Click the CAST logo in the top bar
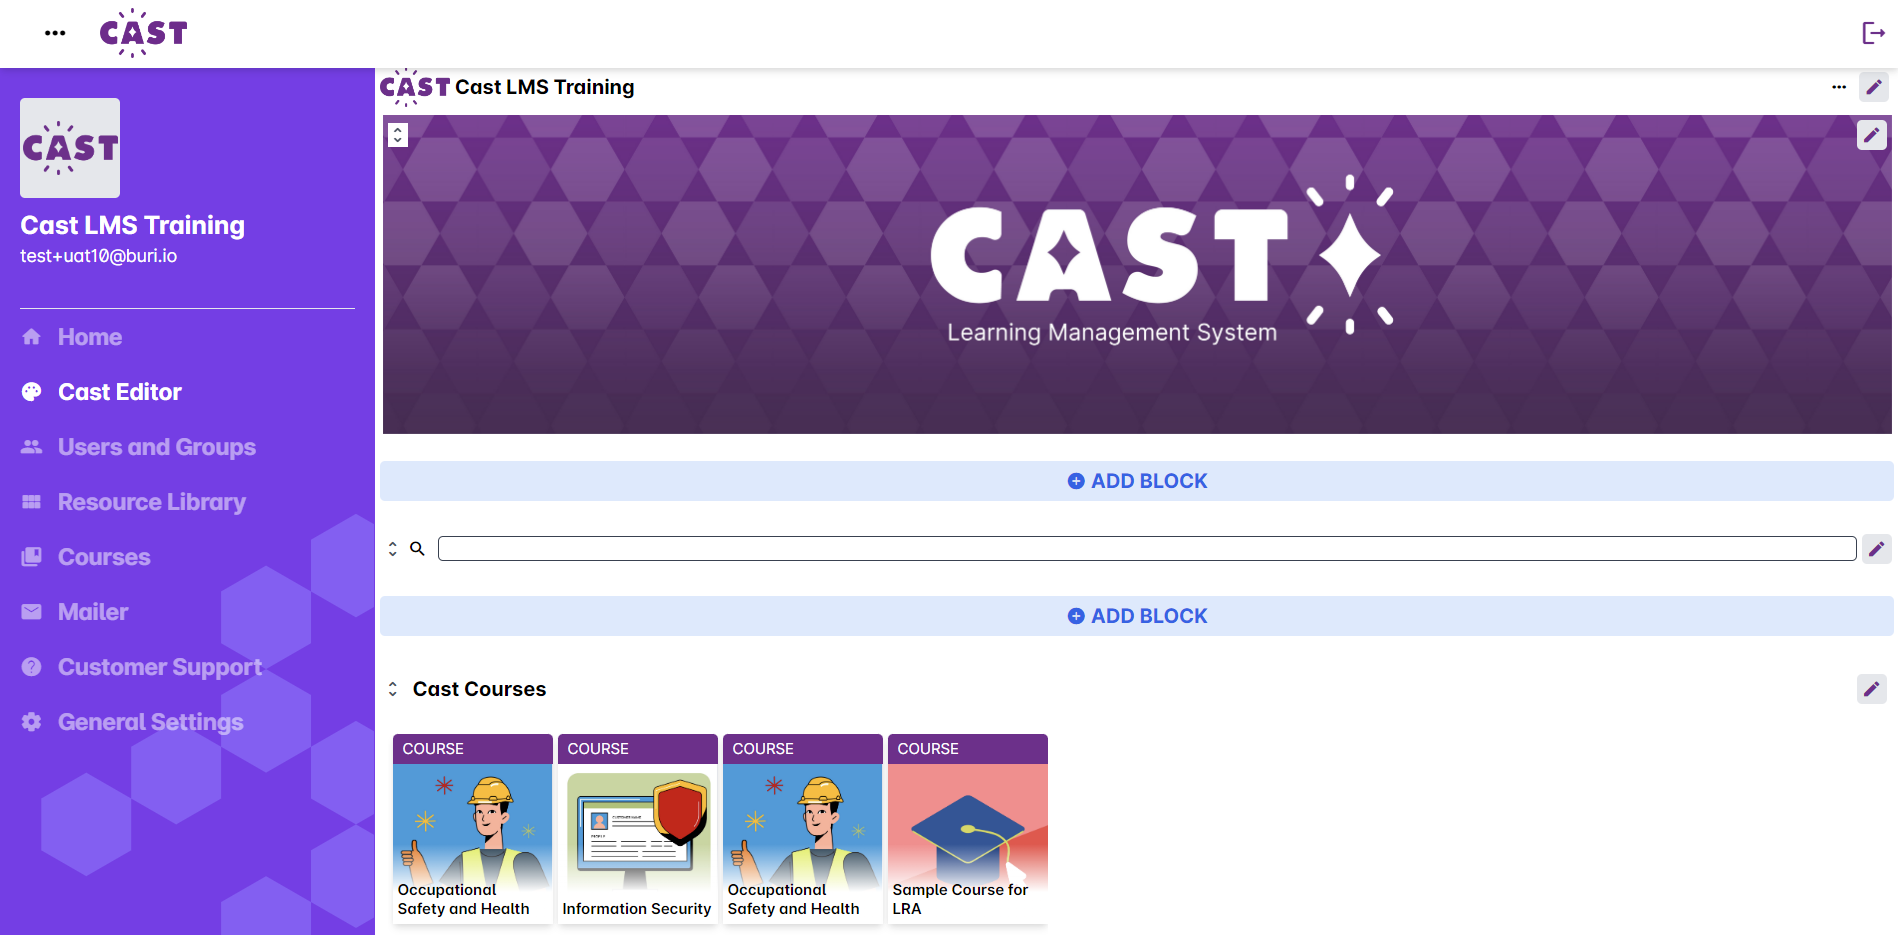Viewport: 1898px width, 935px height. click(x=143, y=33)
